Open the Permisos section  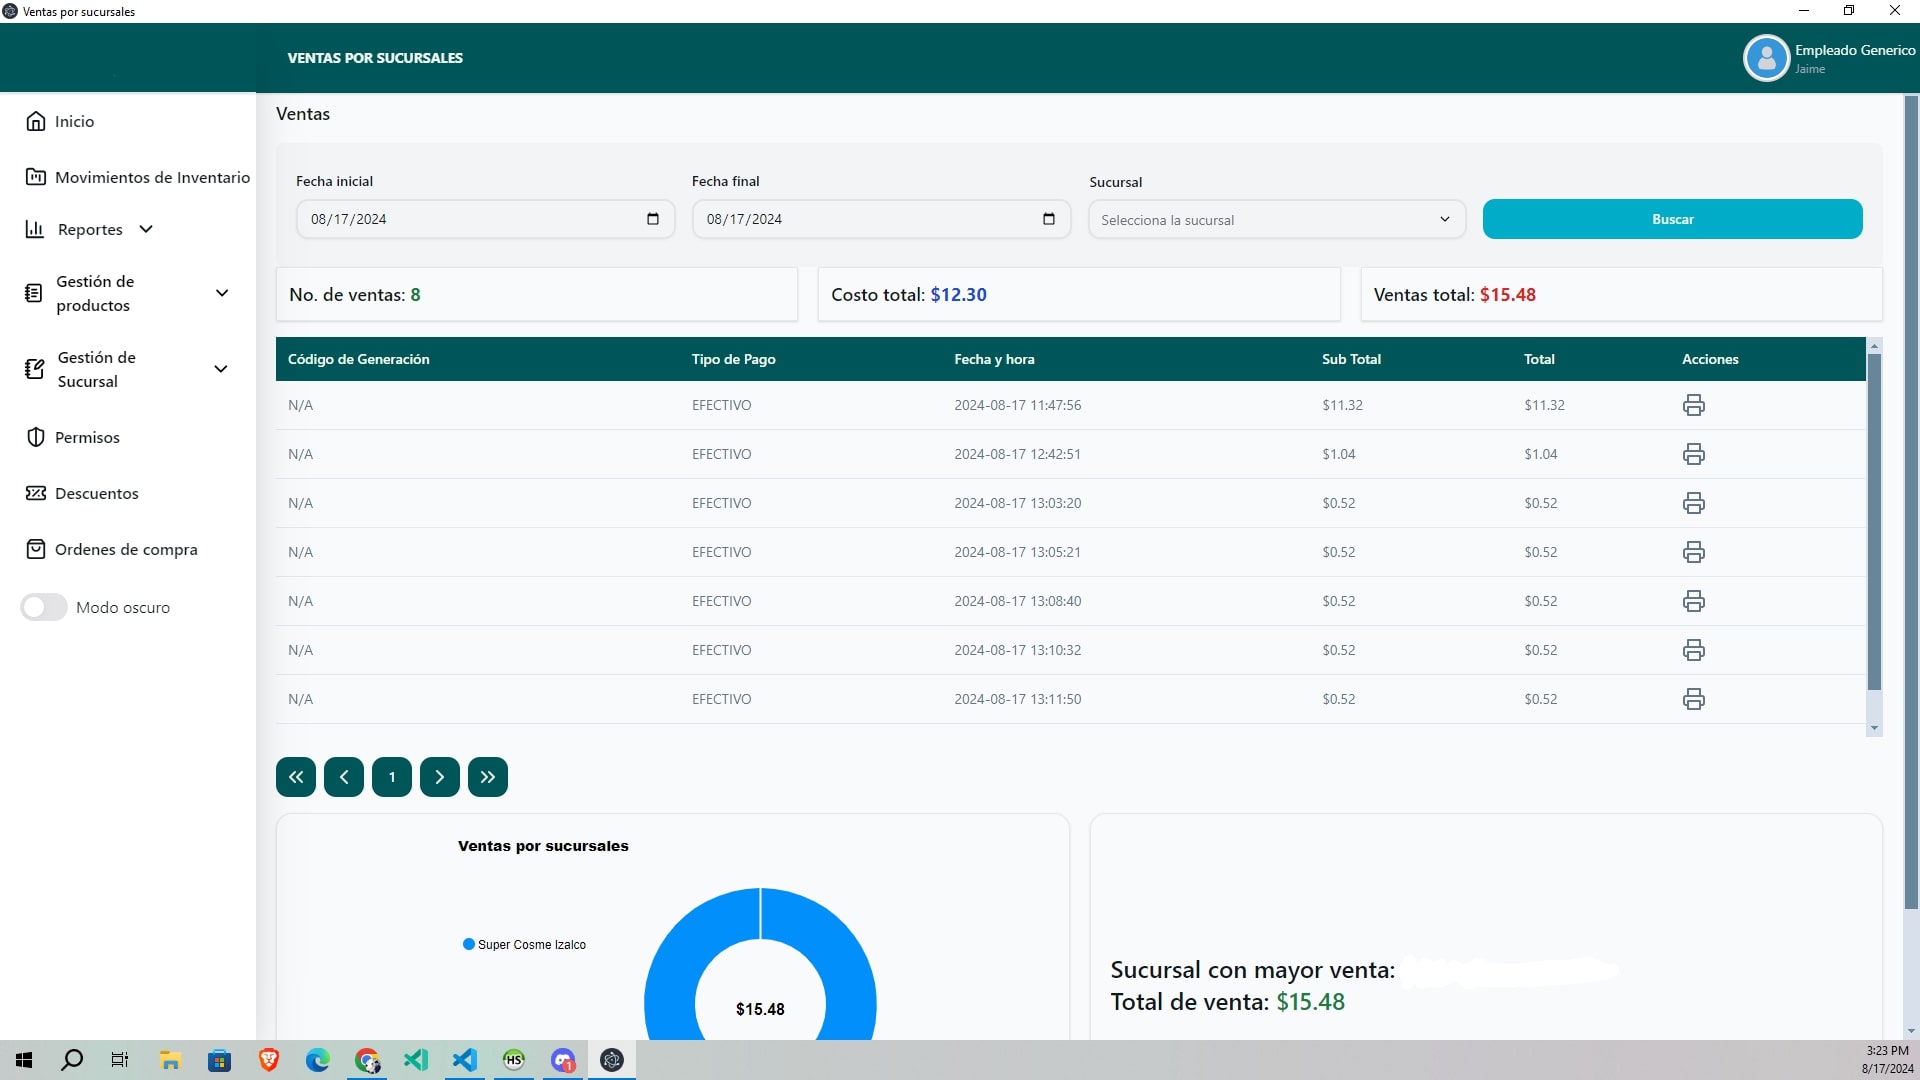coord(73,437)
